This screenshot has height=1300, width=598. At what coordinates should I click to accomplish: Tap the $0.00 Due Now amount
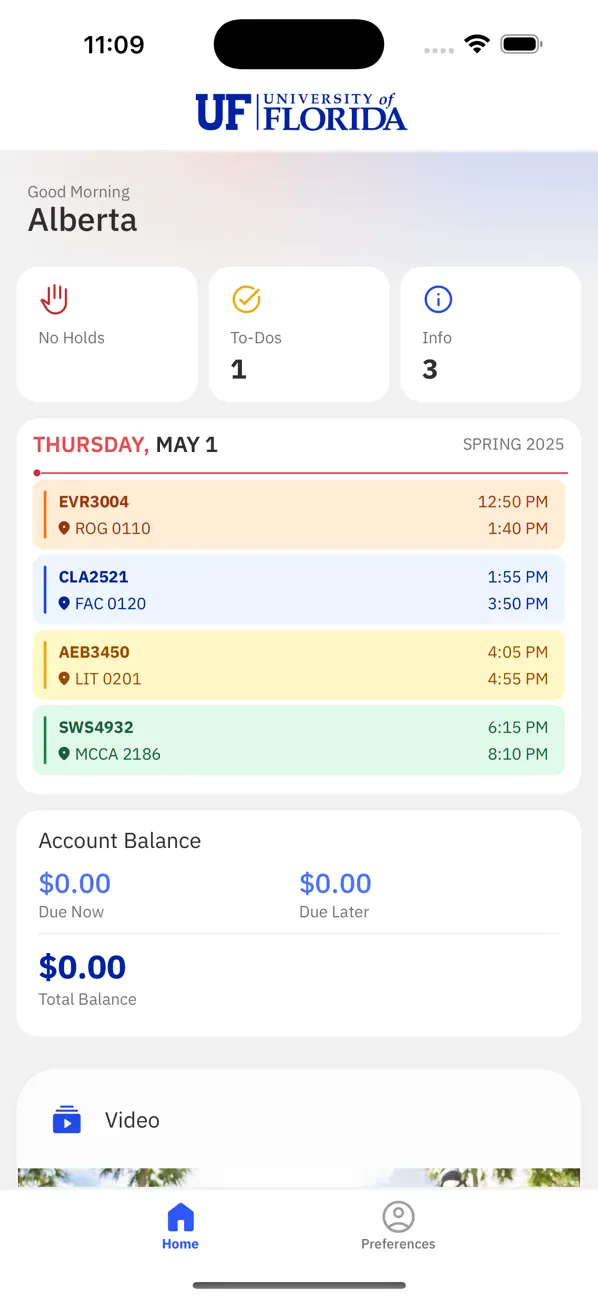click(x=75, y=883)
